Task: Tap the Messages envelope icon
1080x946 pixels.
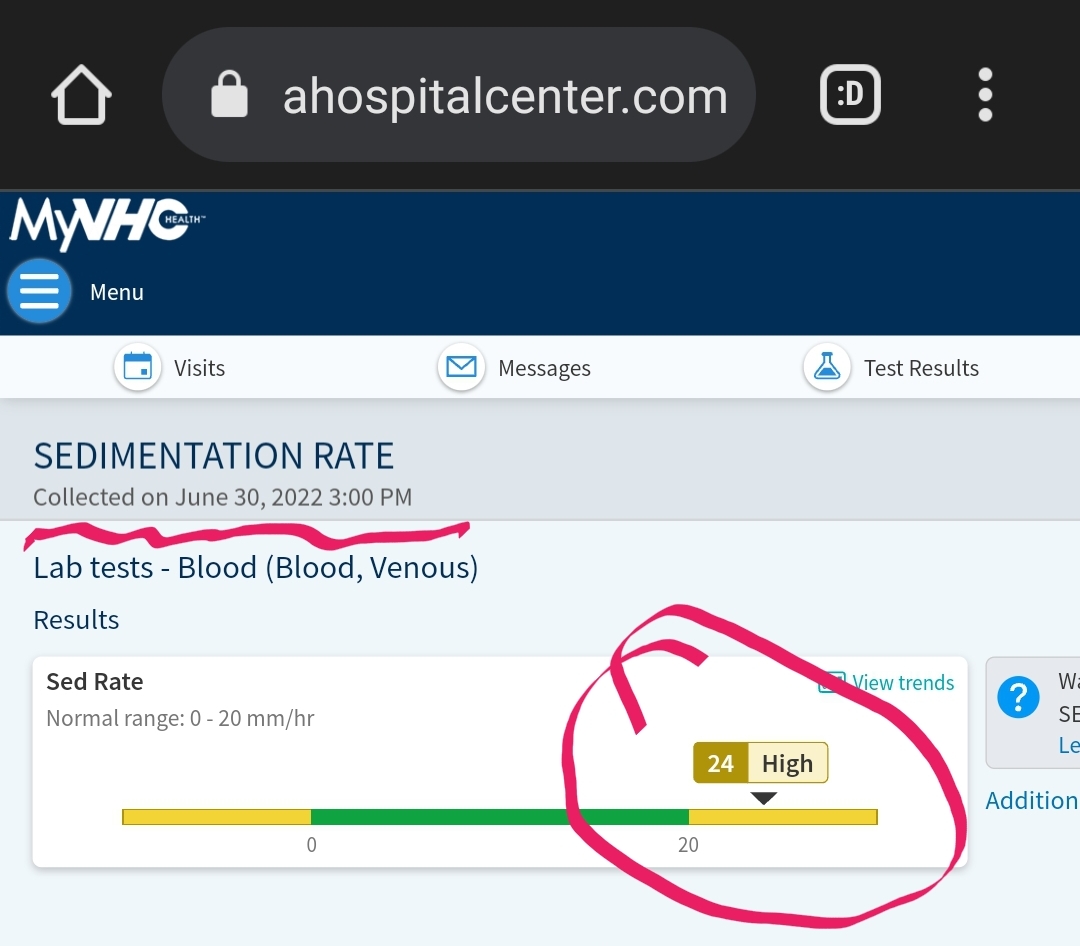Action: coord(461,368)
